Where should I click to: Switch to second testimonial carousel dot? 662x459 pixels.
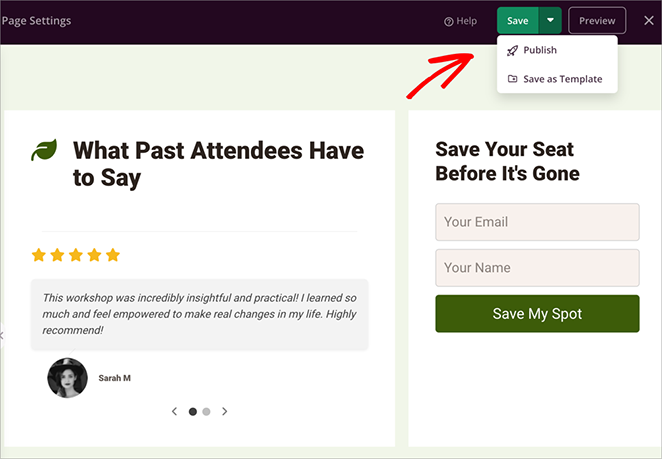point(206,411)
